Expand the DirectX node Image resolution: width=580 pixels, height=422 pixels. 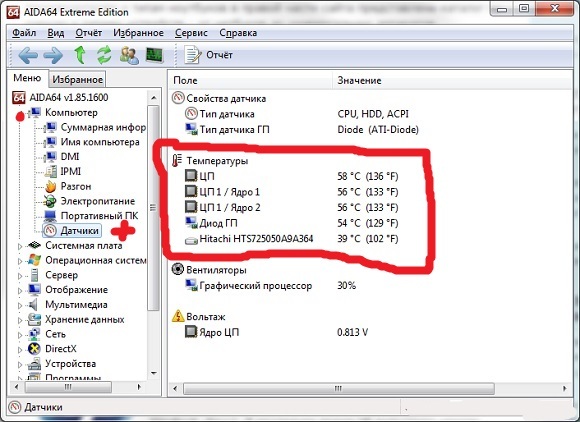click(20, 349)
